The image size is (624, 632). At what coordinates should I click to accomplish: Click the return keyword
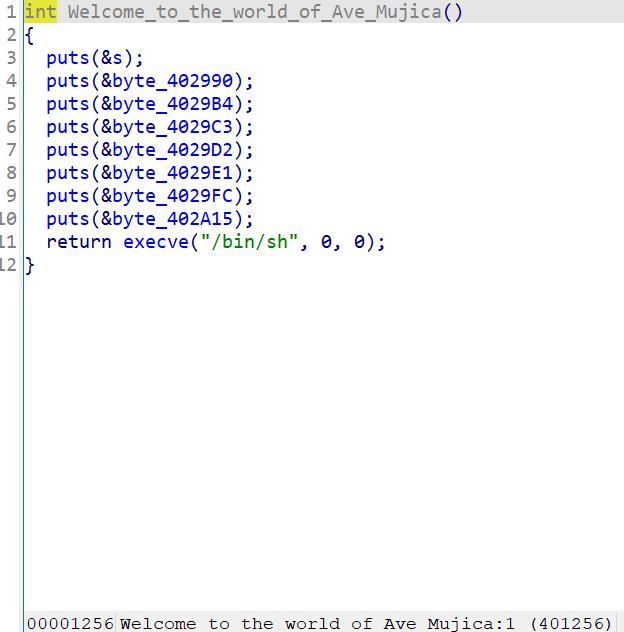[79, 242]
